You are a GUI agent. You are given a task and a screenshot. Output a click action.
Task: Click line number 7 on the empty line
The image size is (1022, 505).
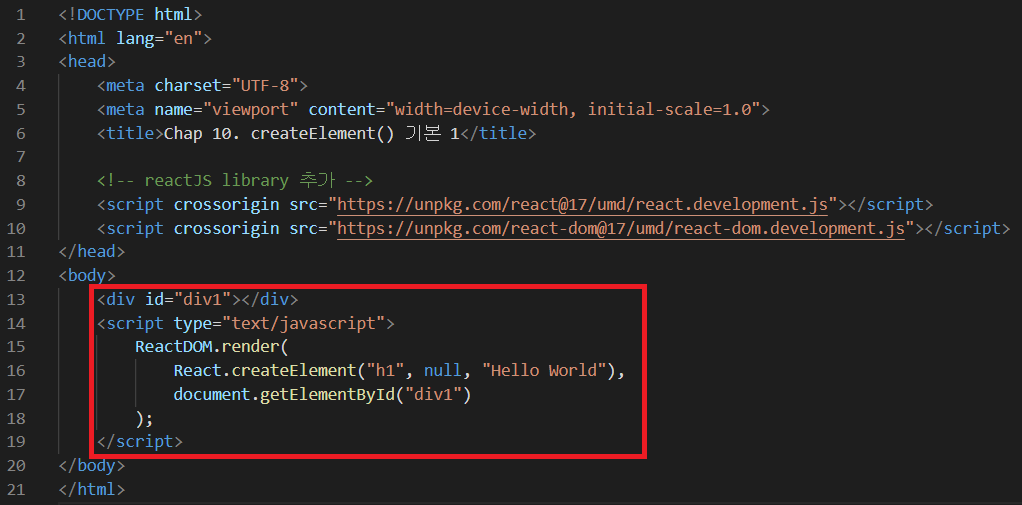click(x=22, y=157)
